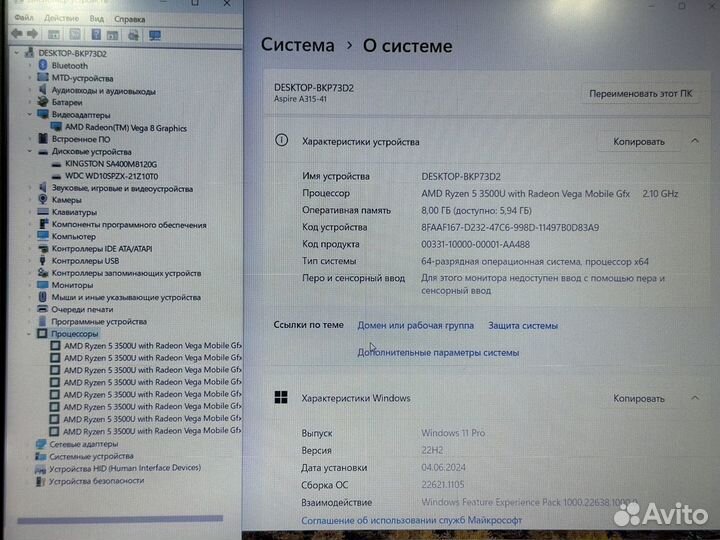Click Копировать next to Характеристики Windows

639,398
